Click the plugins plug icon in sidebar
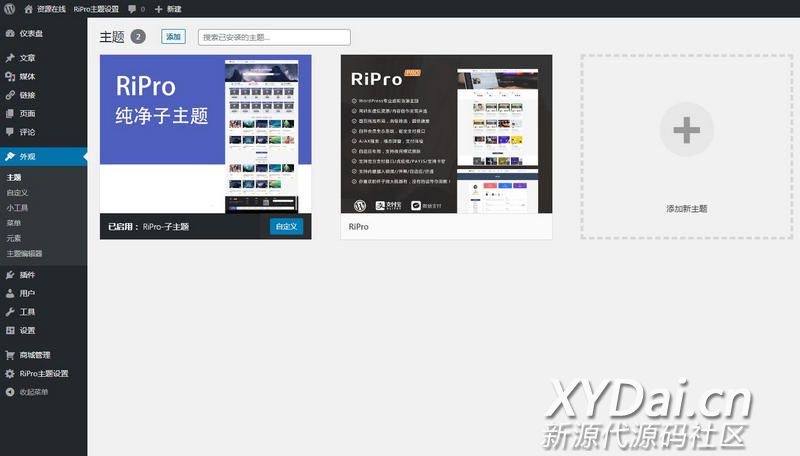800x456 pixels. 10,275
